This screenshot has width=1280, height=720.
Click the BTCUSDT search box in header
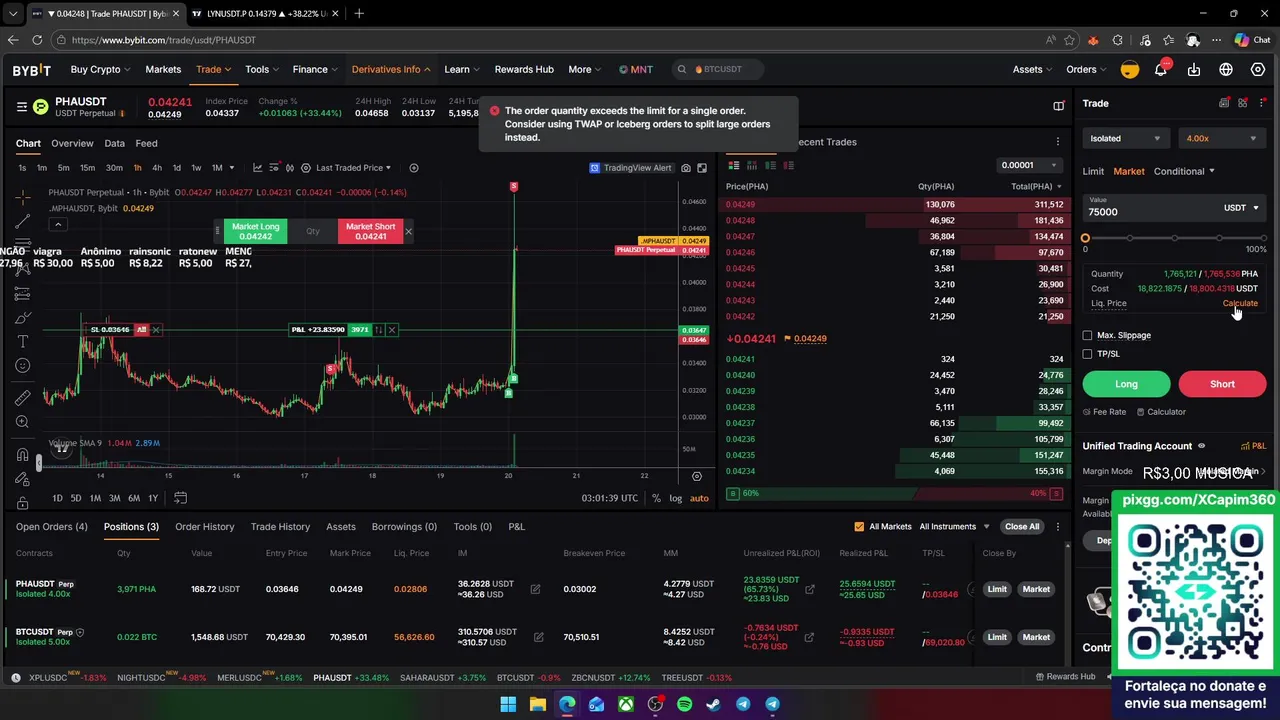tap(717, 69)
